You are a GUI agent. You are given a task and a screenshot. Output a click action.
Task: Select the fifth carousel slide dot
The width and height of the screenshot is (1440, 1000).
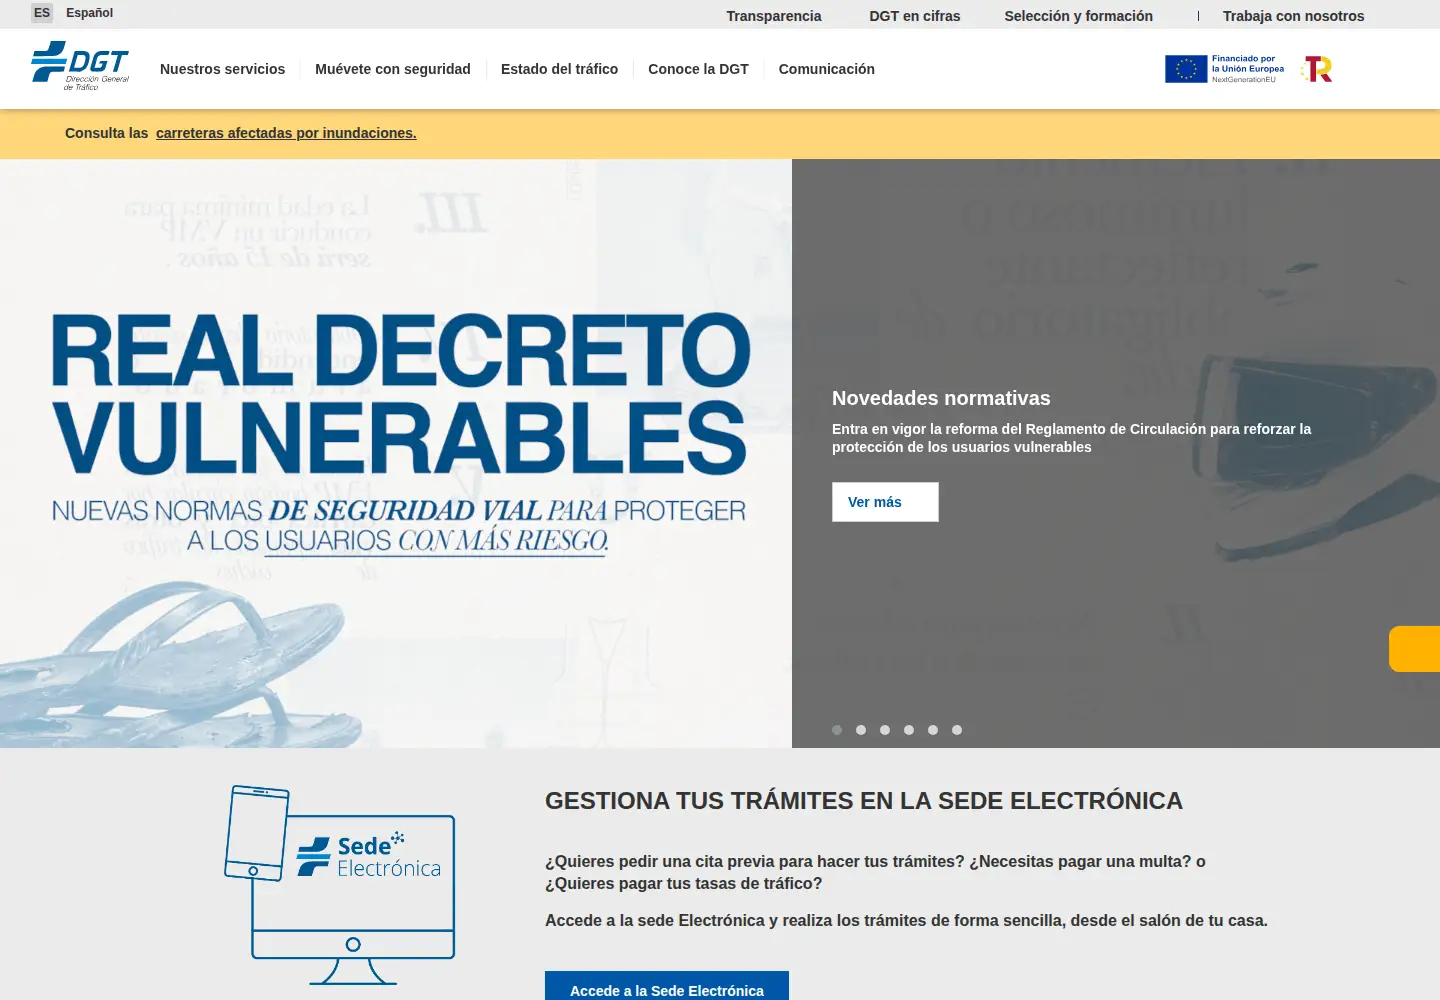(x=933, y=730)
